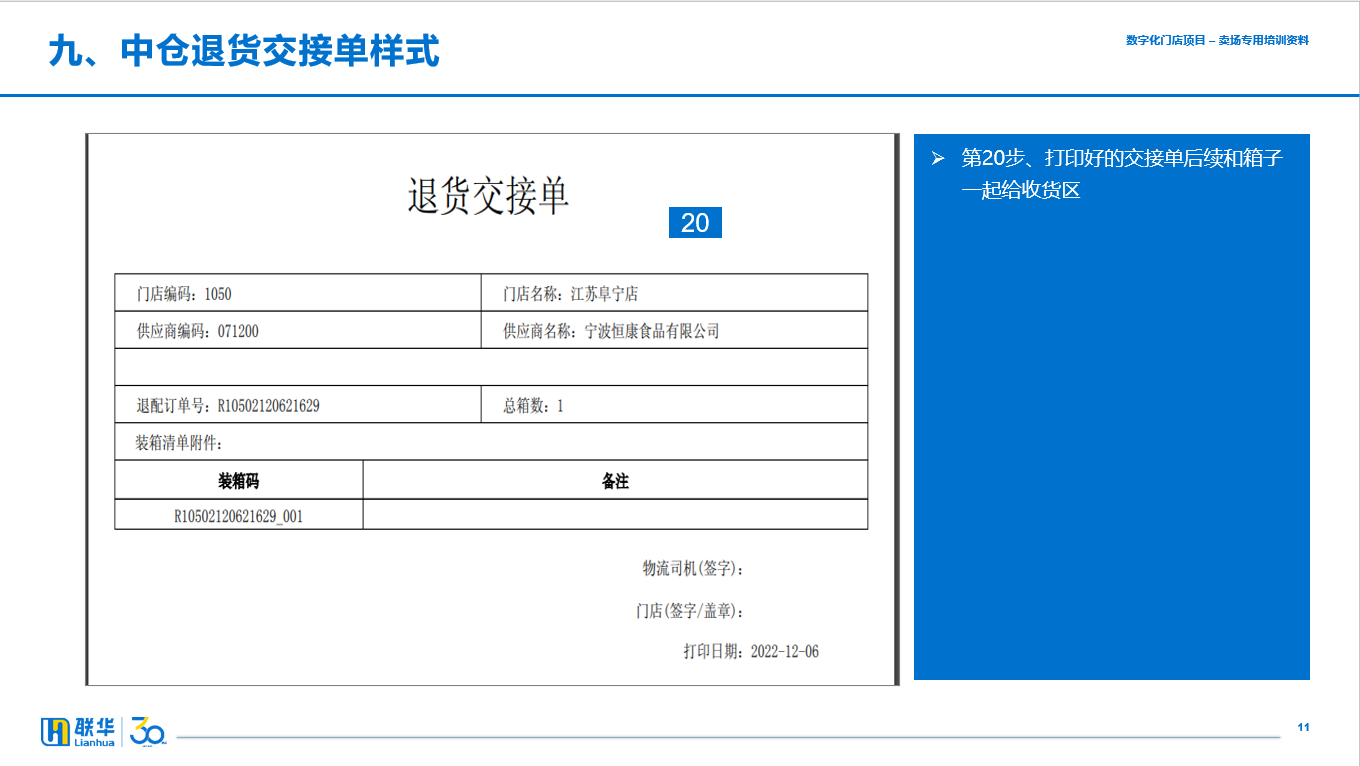
Task: Click the cell 供应商名称：宁波恒康食品有限公司
Action: 675,330
